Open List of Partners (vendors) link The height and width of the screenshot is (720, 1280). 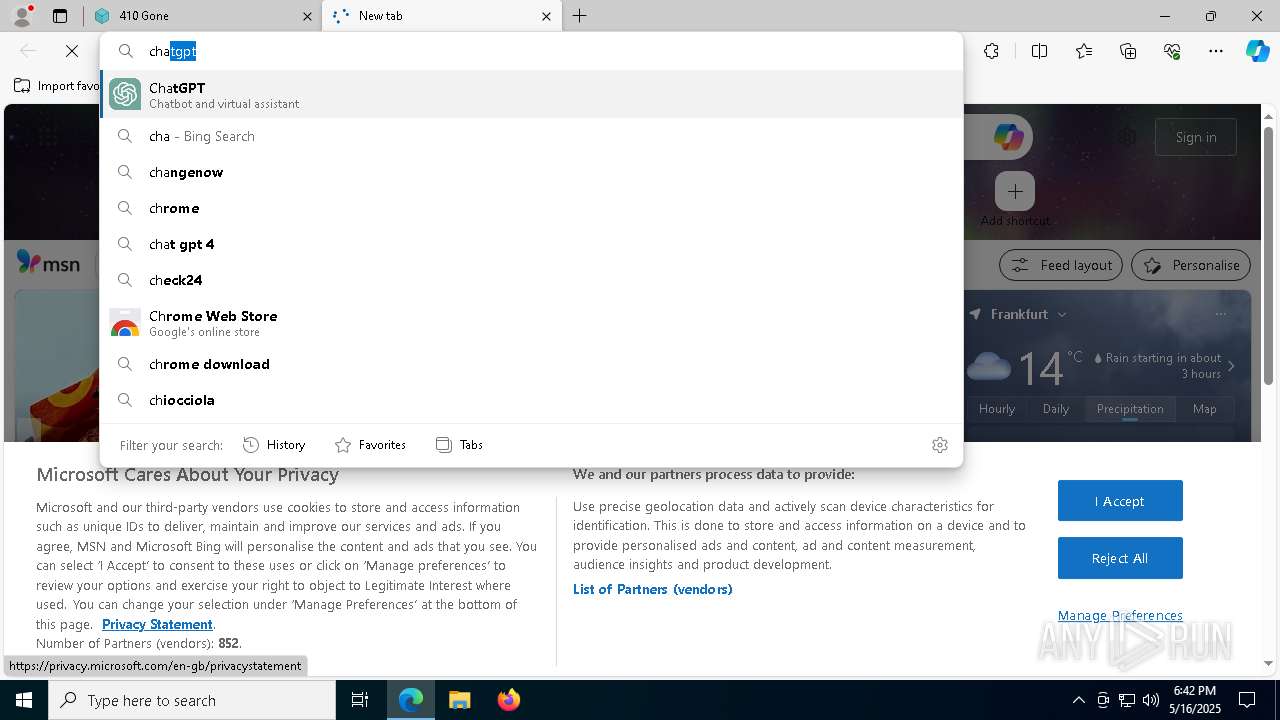point(653,589)
